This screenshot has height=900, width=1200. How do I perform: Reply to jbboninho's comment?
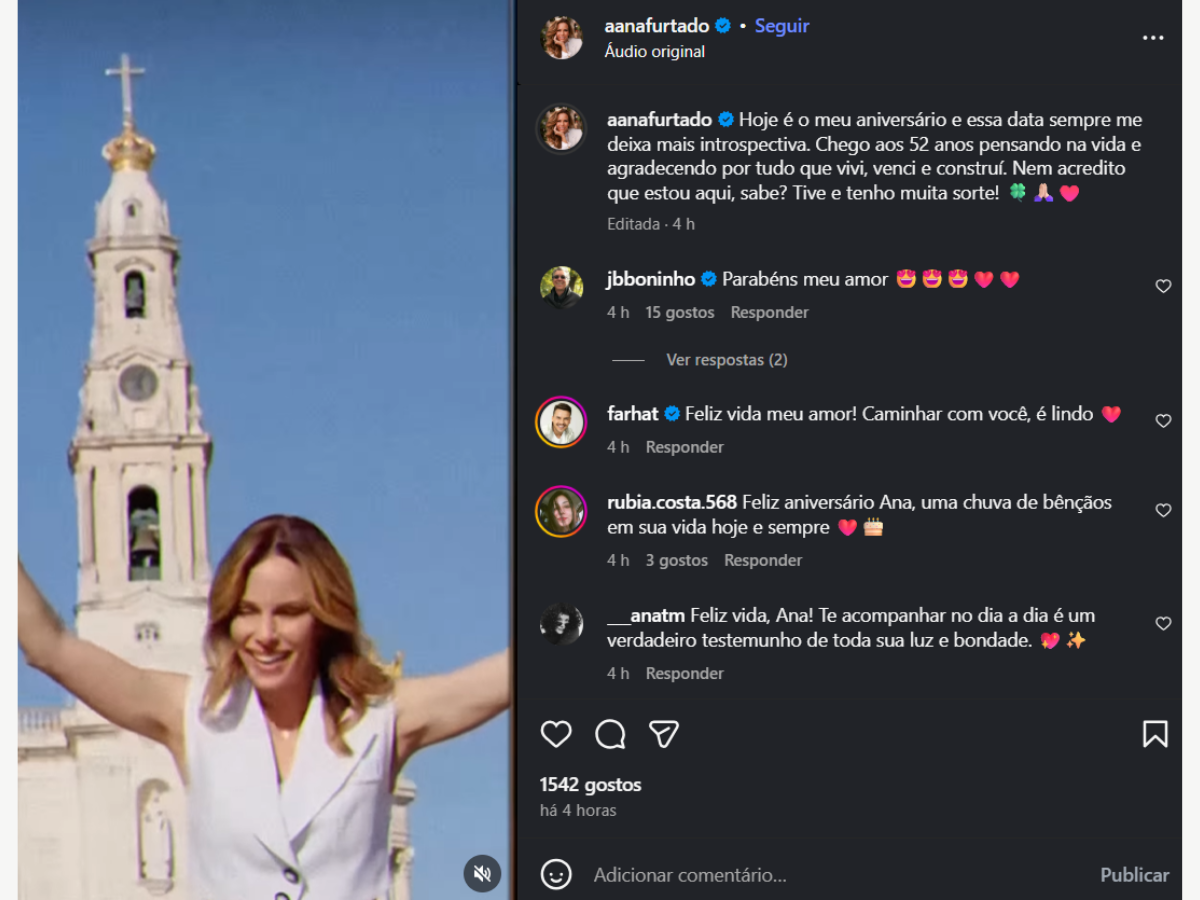(769, 313)
